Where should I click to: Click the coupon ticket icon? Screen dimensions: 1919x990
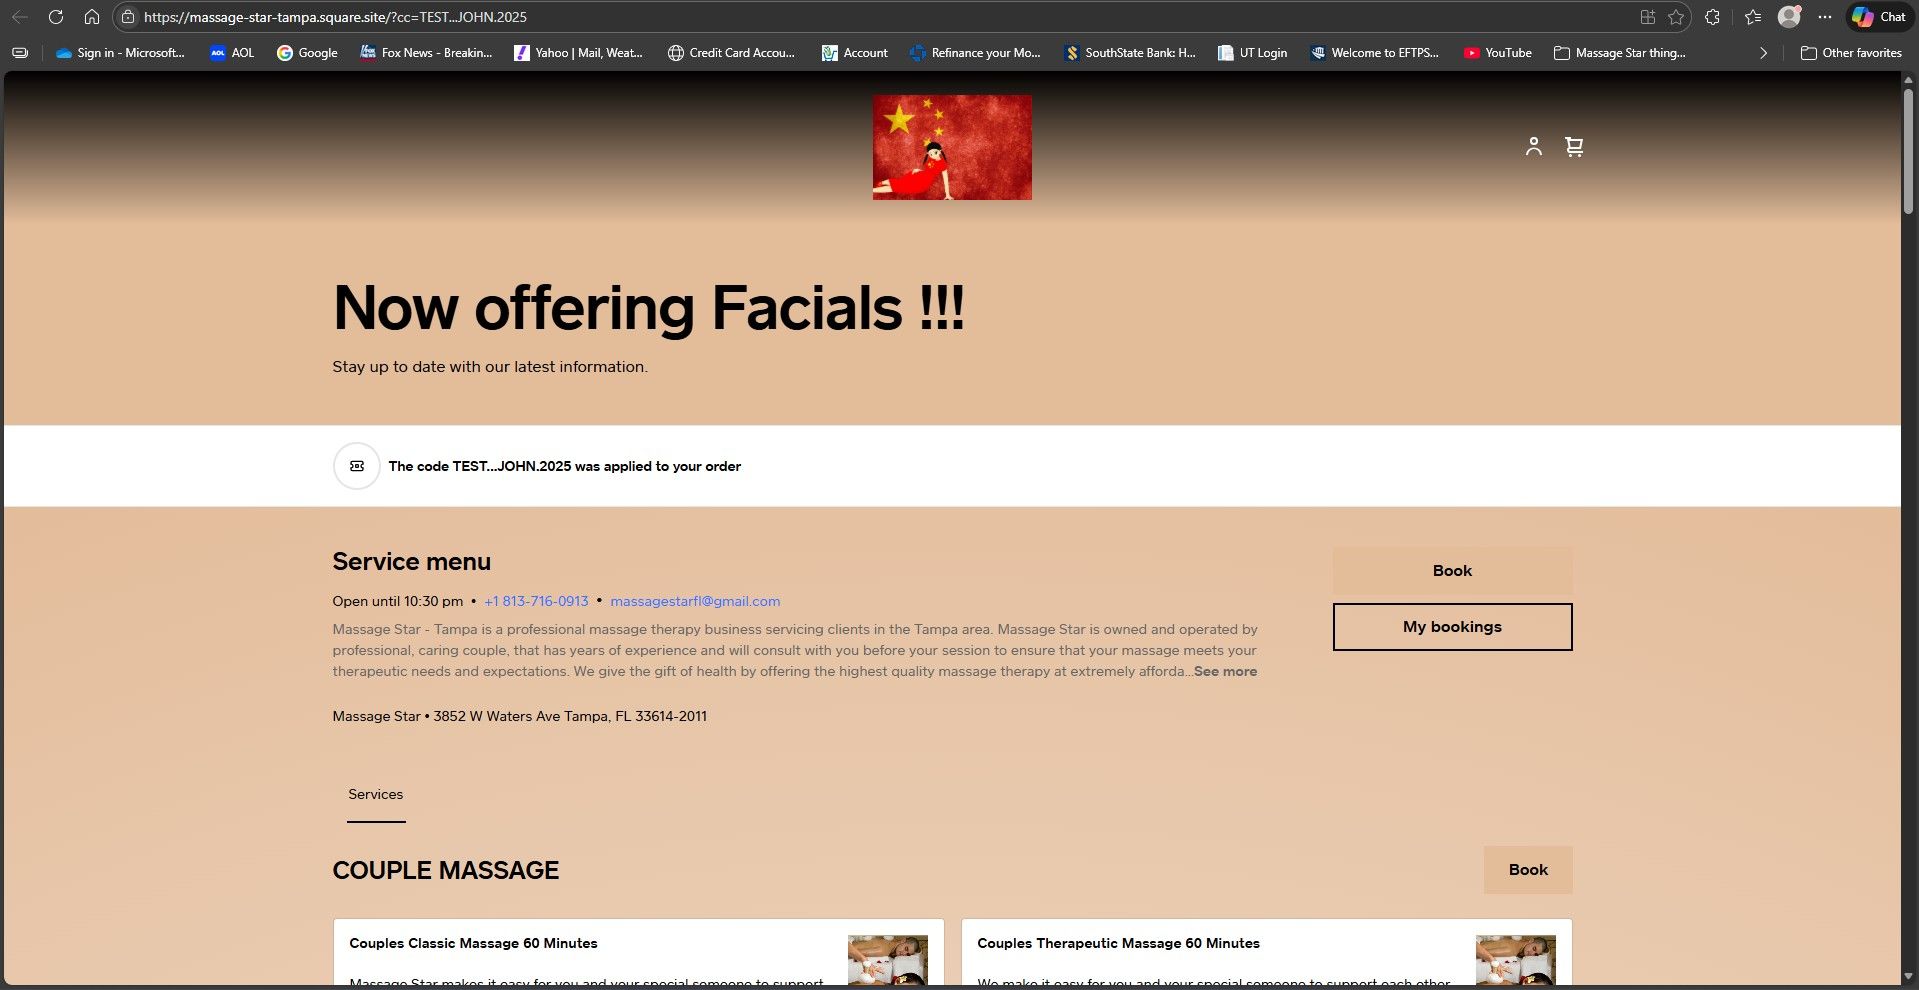pos(357,466)
